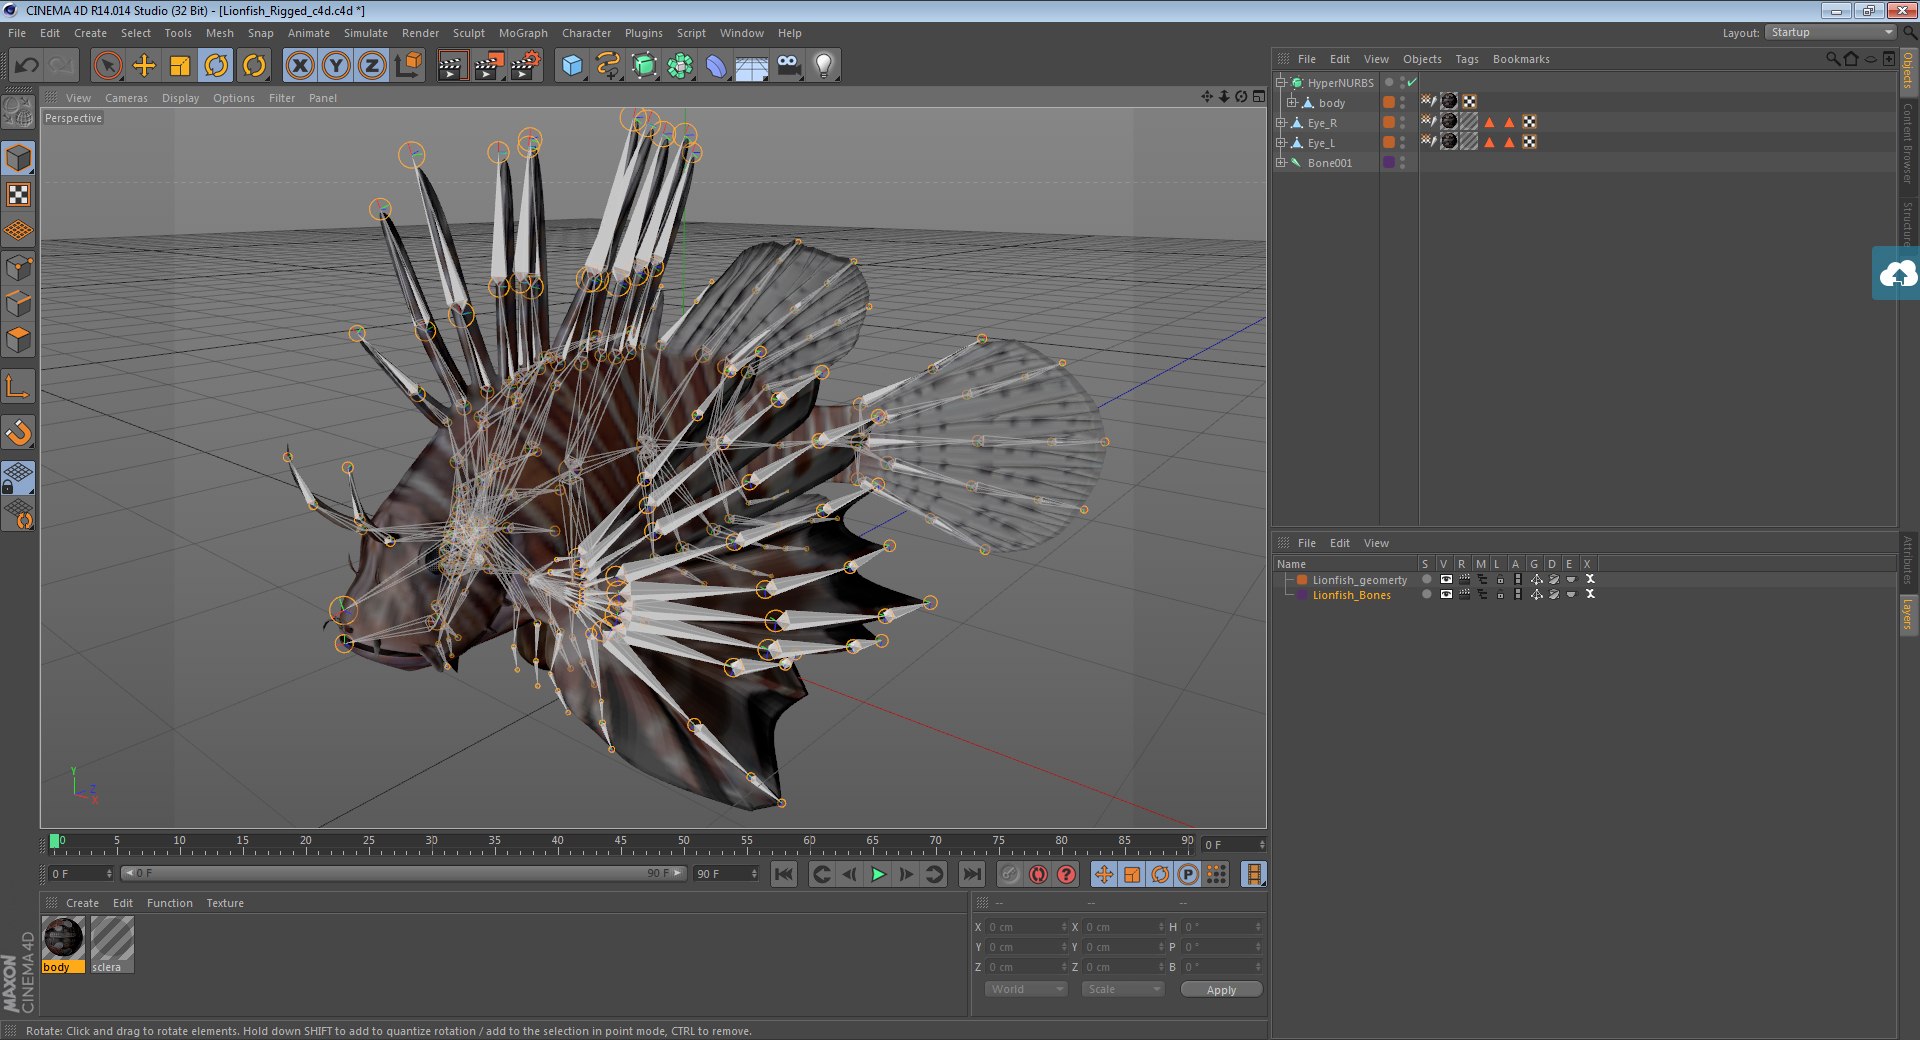The image size is (1920, 1040).
Task: Click the Apply button
Action: click(1221, 990)
